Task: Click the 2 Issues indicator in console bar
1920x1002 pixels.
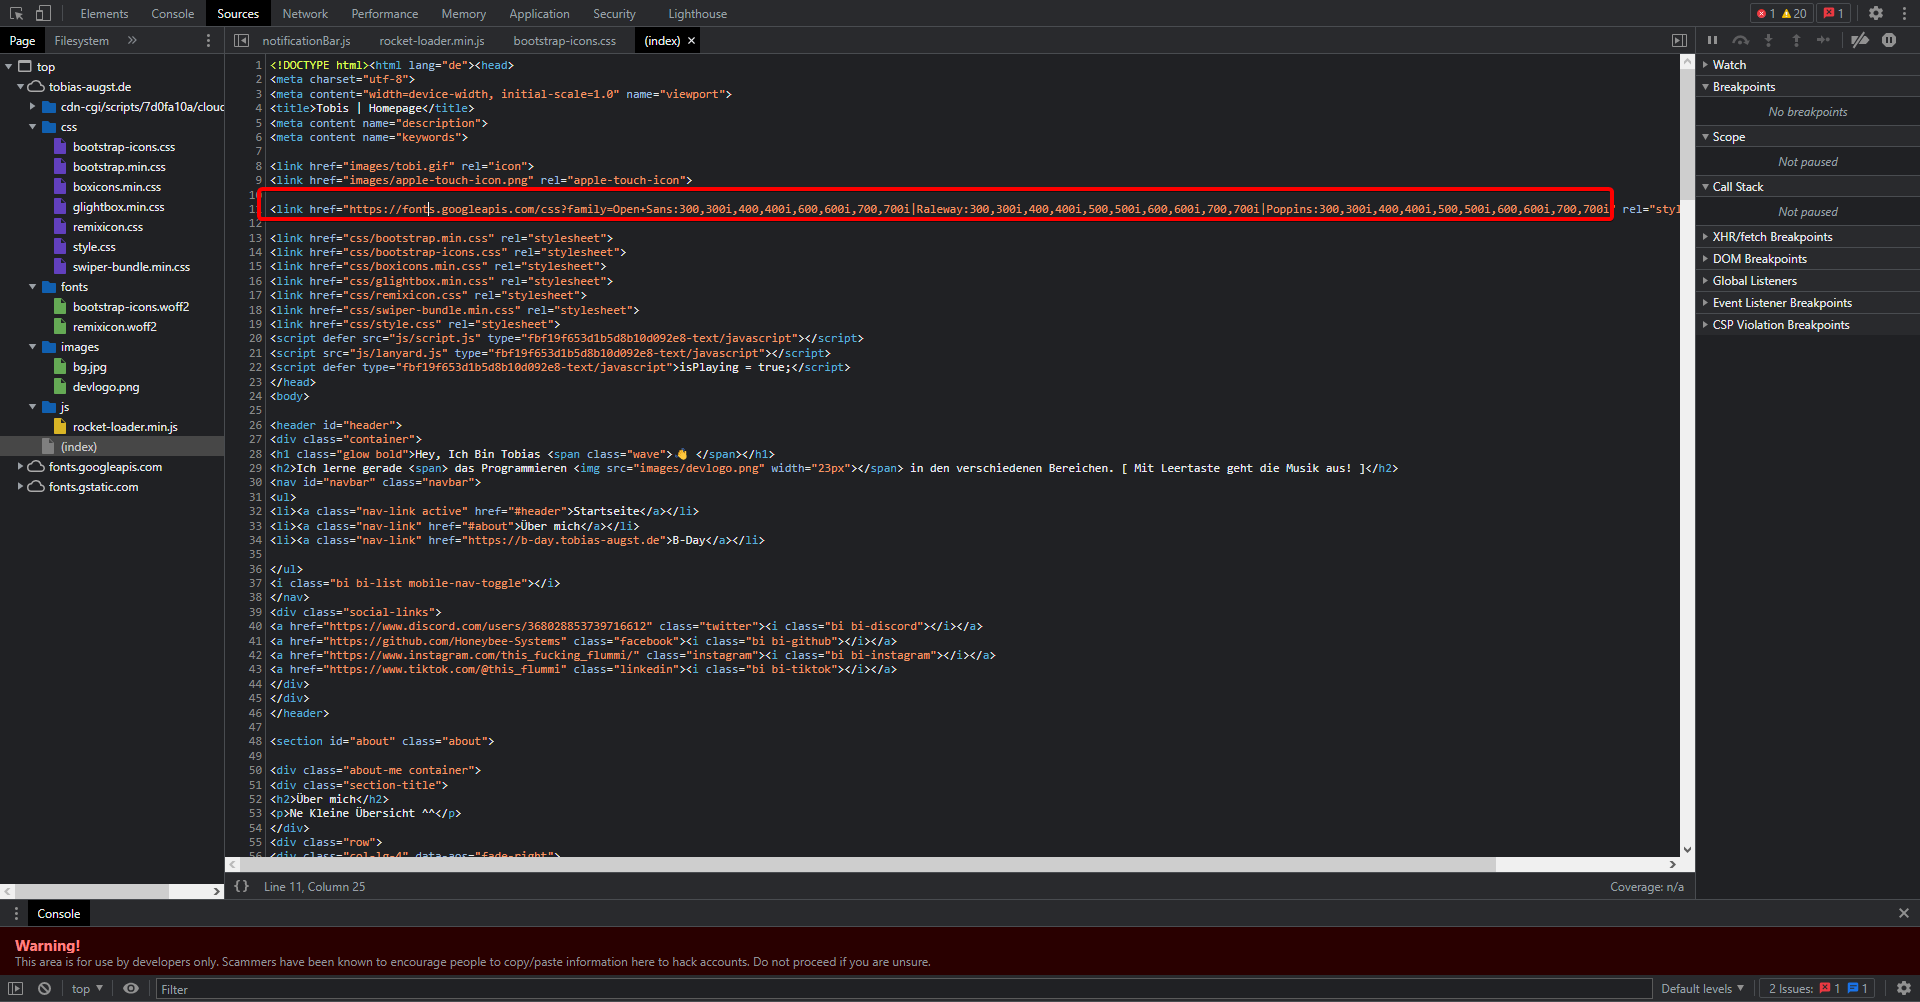Action: 1817,988
